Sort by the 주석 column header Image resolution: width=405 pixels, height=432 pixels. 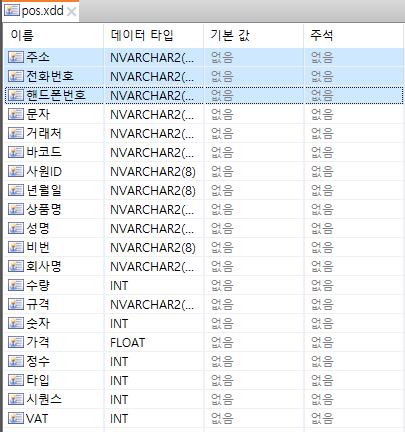(353, 35)
